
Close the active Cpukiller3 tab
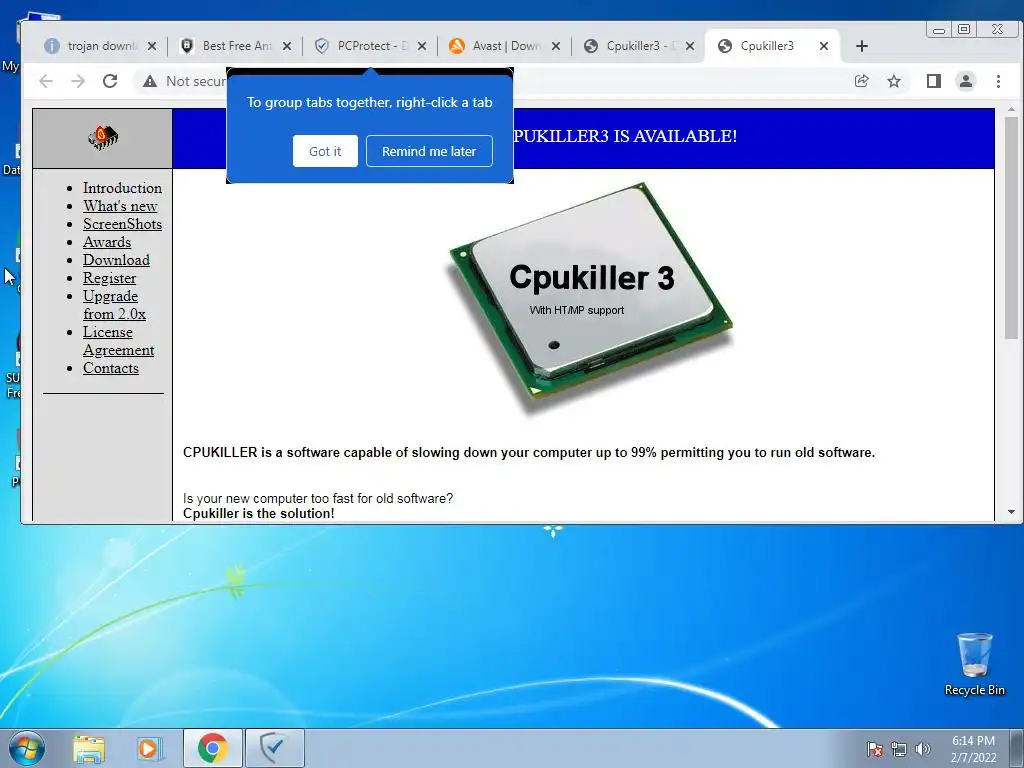tap(824, 46)
